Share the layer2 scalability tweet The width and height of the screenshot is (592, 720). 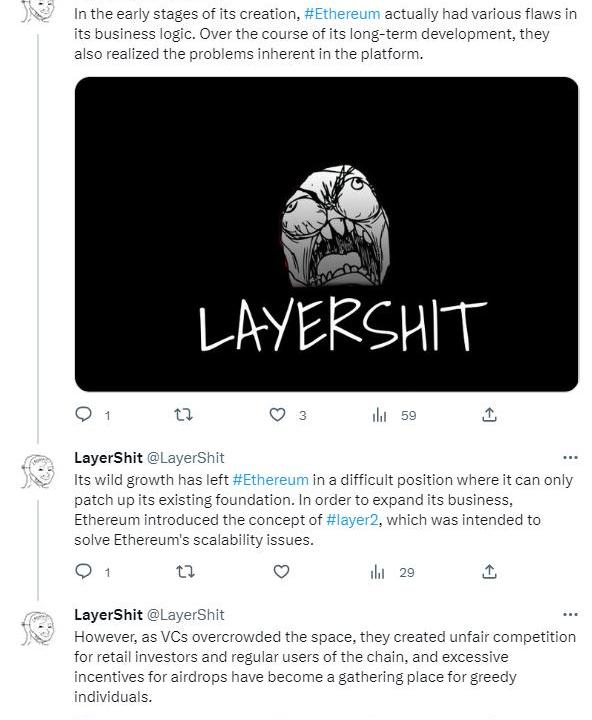click(x=489, y=572)
